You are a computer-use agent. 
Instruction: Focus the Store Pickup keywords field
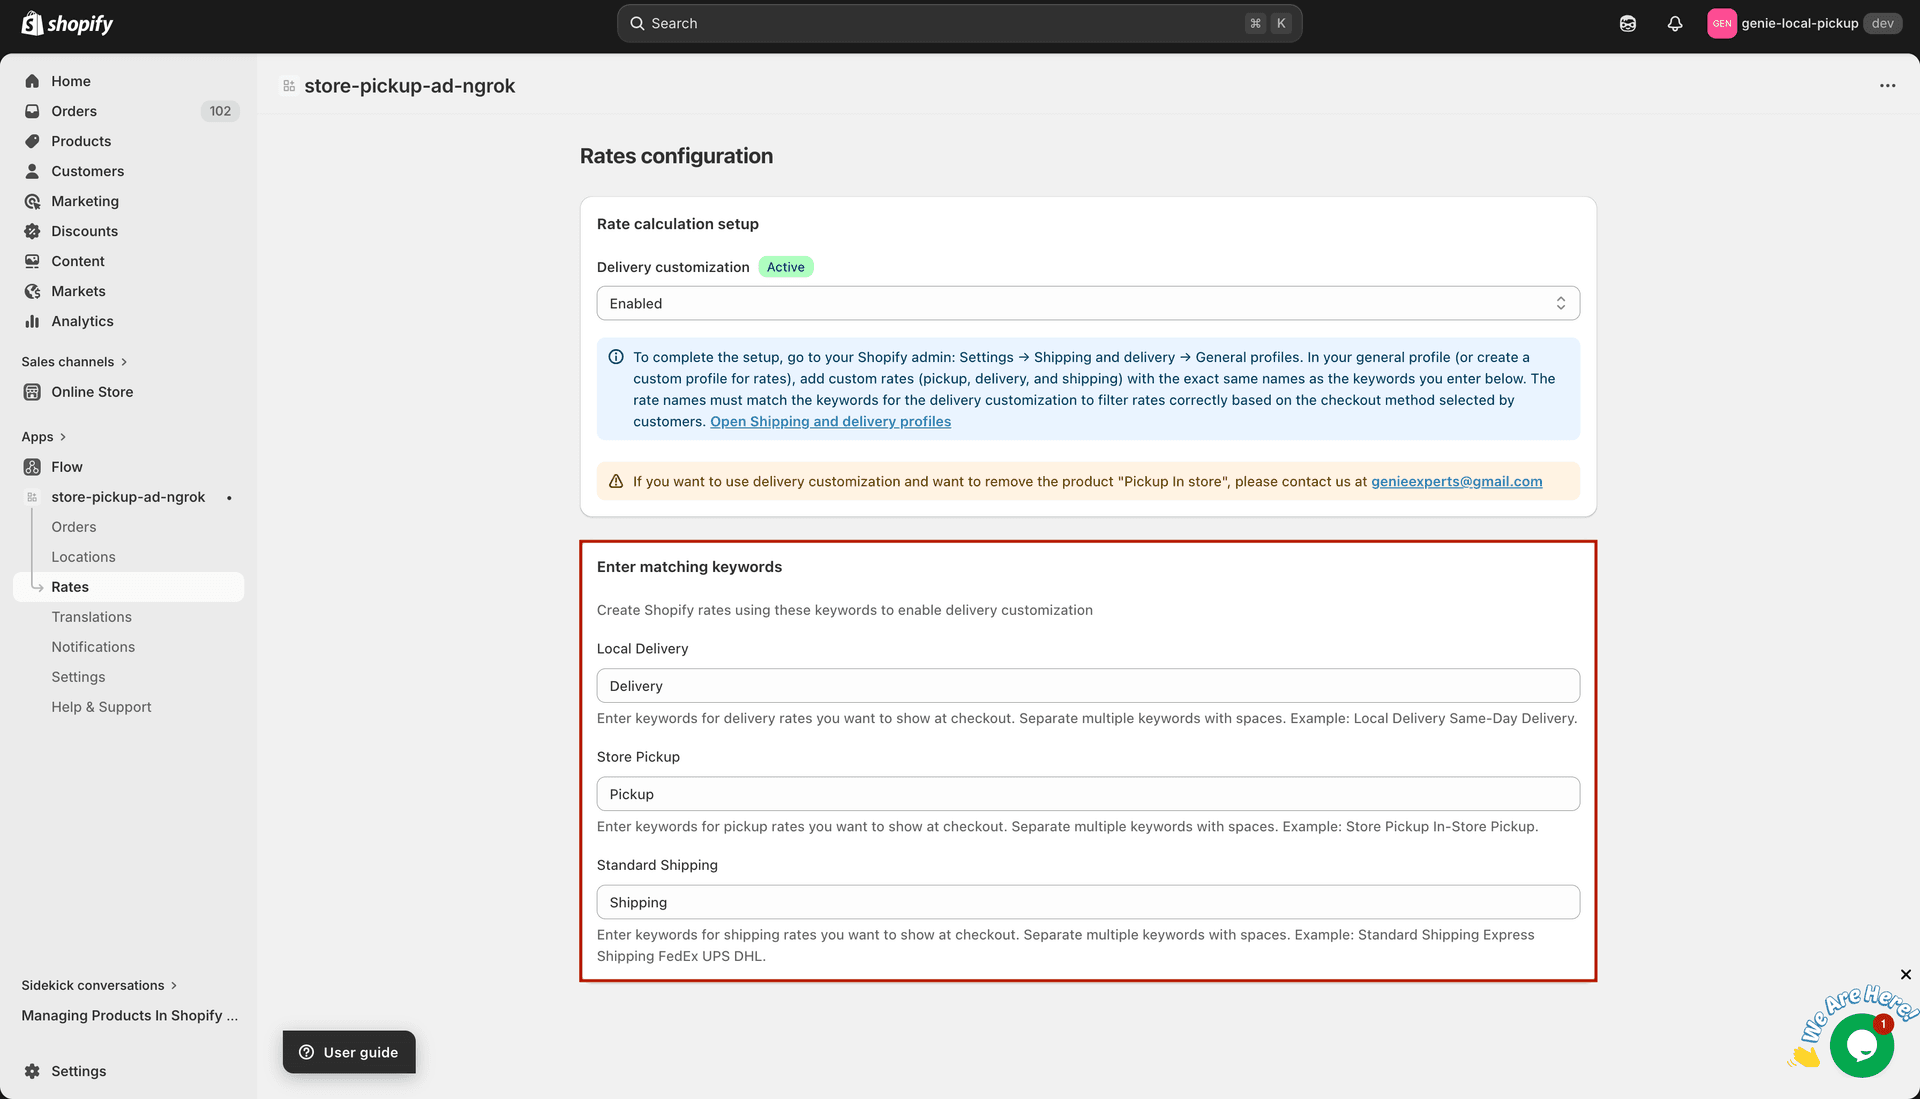click(x=1087, y=794)
